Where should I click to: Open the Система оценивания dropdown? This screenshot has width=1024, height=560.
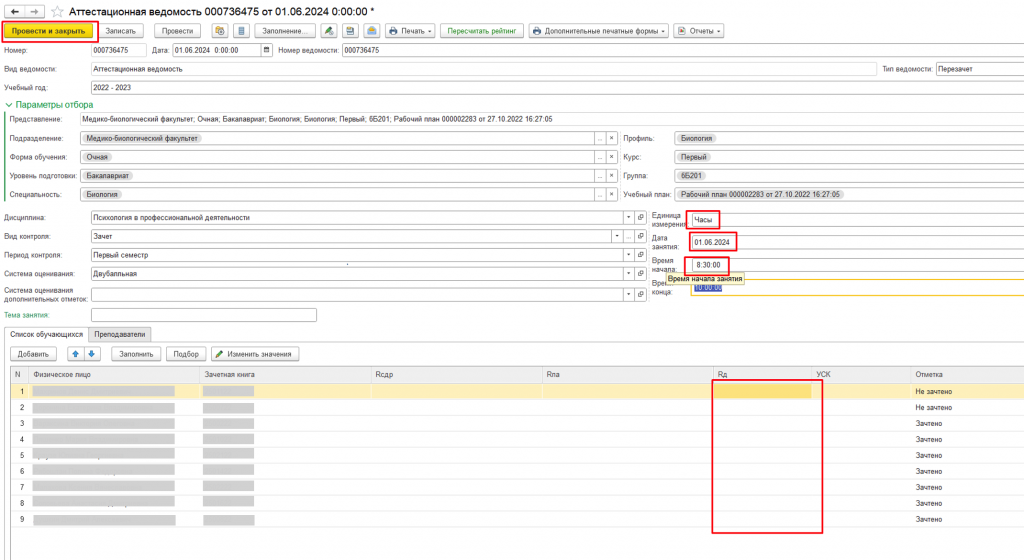628,273
